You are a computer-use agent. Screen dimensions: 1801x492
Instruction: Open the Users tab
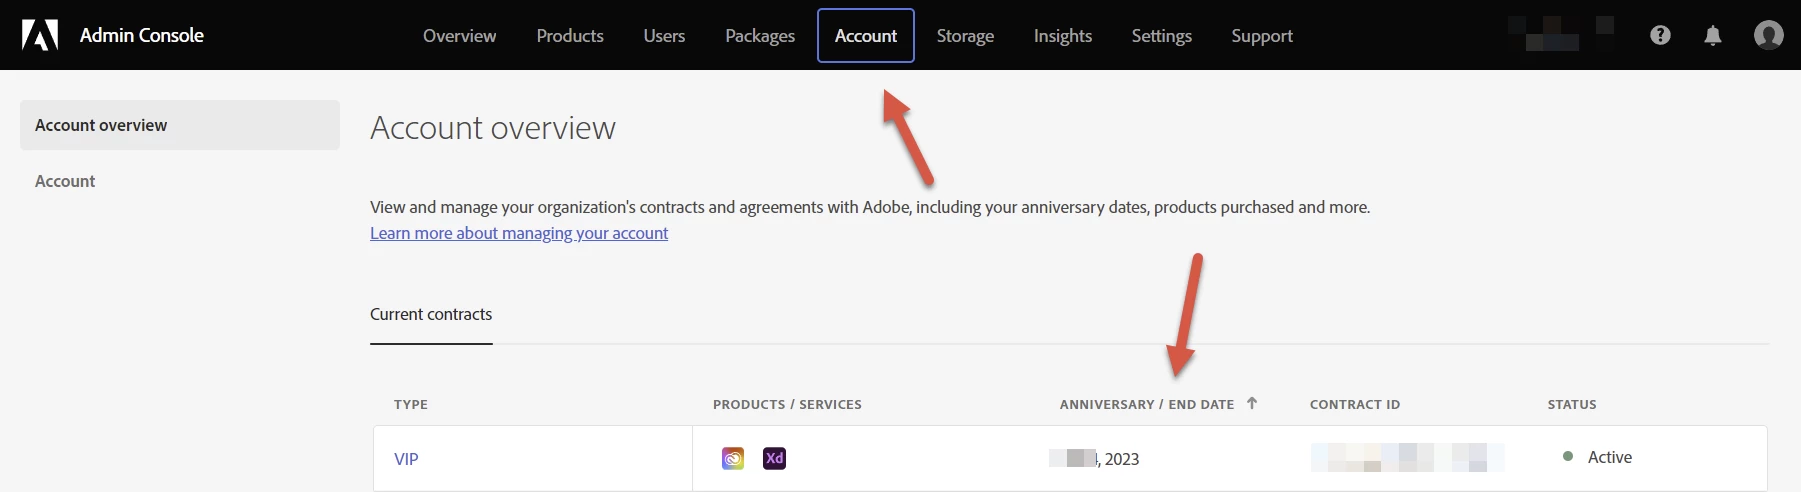tap(664, 36)
